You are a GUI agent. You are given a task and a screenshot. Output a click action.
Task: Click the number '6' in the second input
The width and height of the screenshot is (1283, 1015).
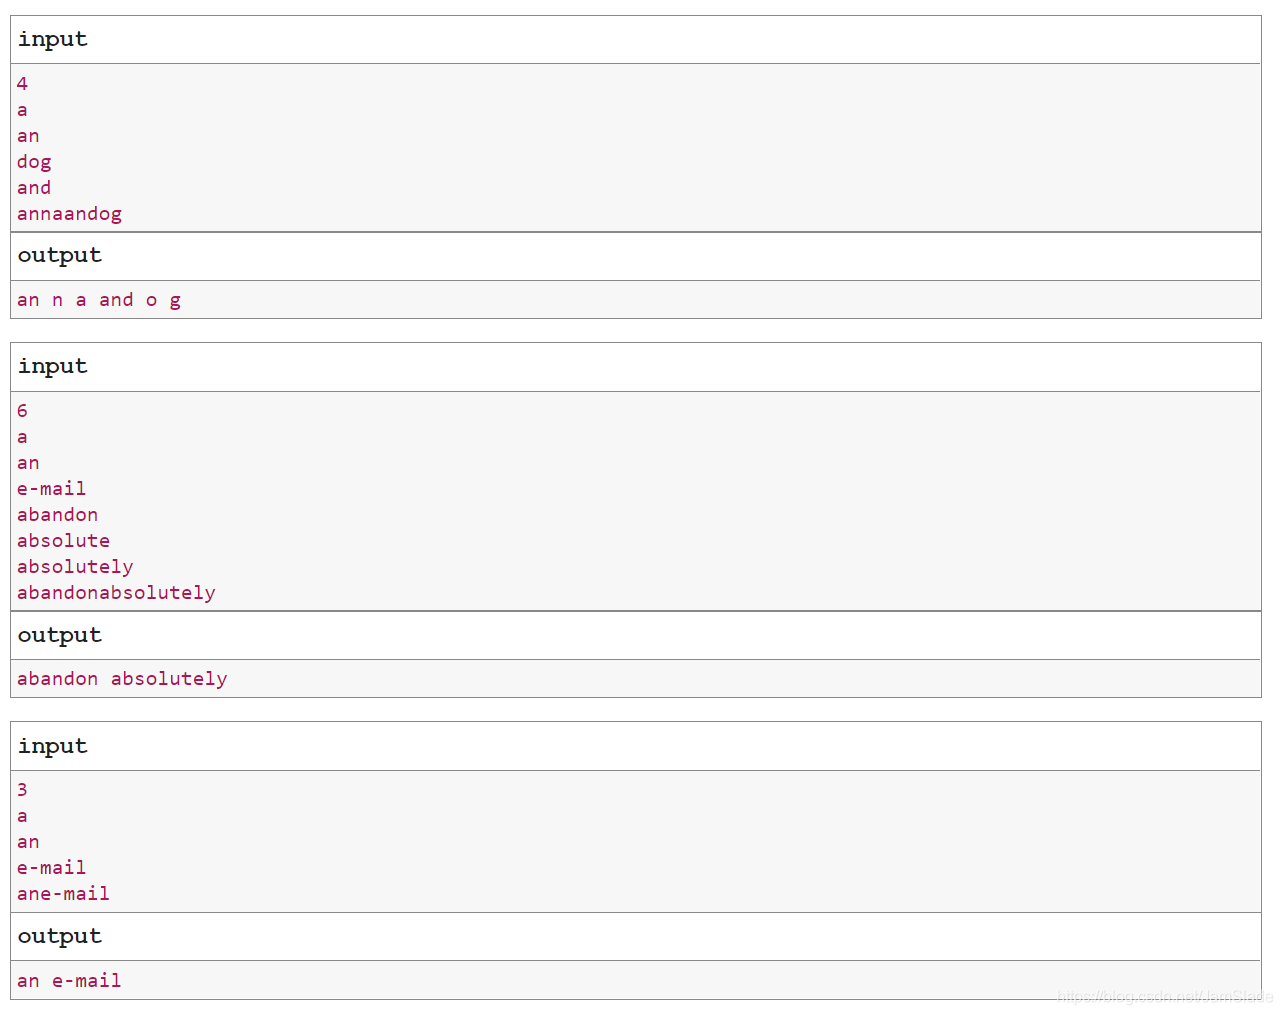tap(22, 411)
